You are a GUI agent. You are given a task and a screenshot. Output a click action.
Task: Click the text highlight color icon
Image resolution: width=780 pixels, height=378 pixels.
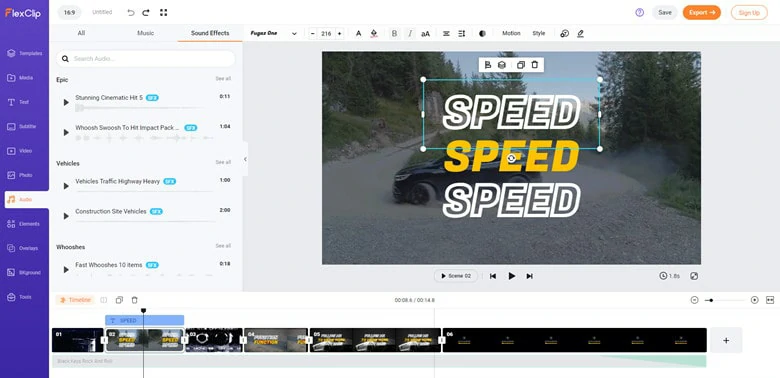pos(374,33)
